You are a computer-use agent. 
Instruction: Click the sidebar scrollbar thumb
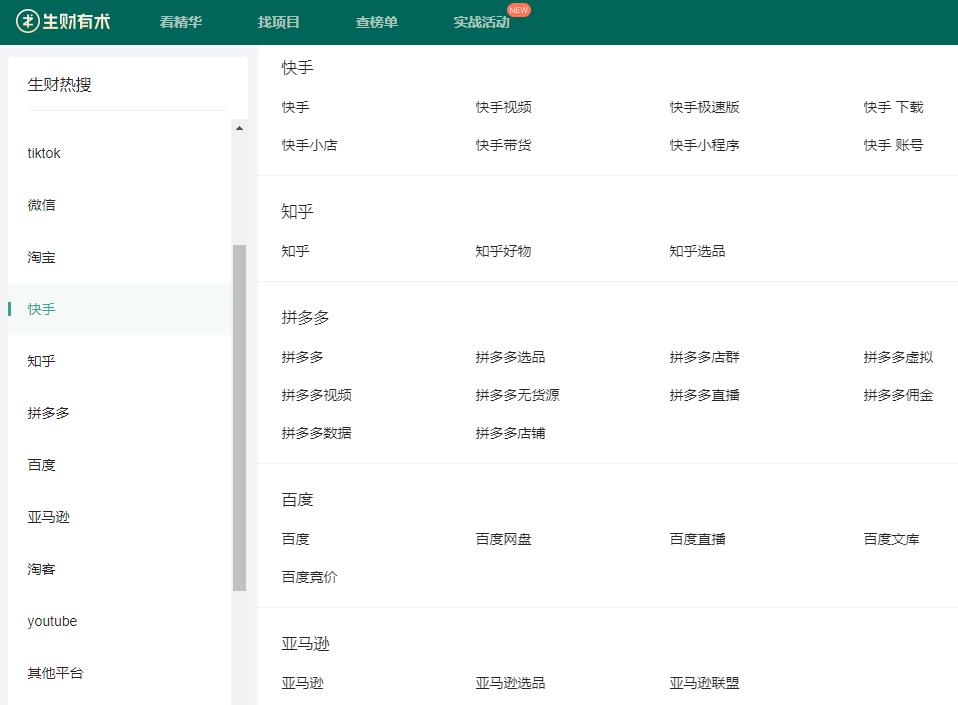[x=240, y=418]
